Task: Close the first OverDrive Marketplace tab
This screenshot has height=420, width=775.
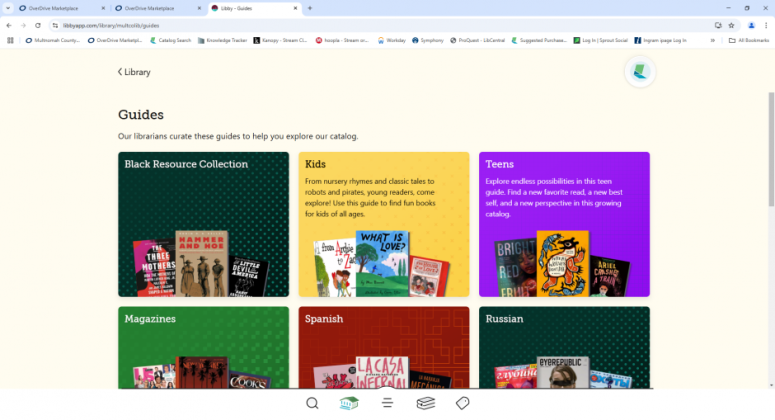Action: 103,8
